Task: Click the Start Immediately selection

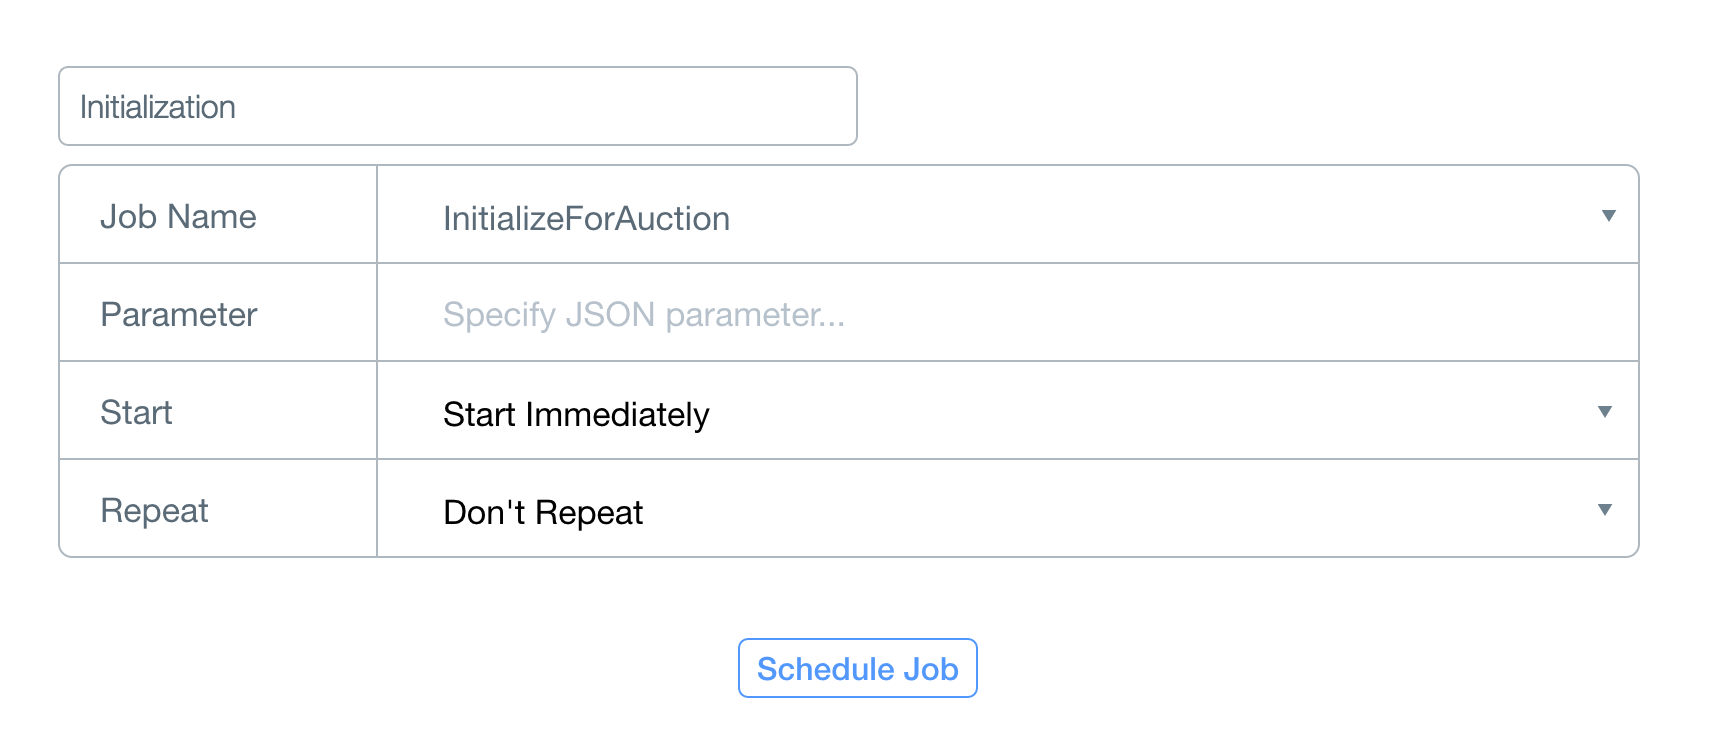Action: pos(576,414)
